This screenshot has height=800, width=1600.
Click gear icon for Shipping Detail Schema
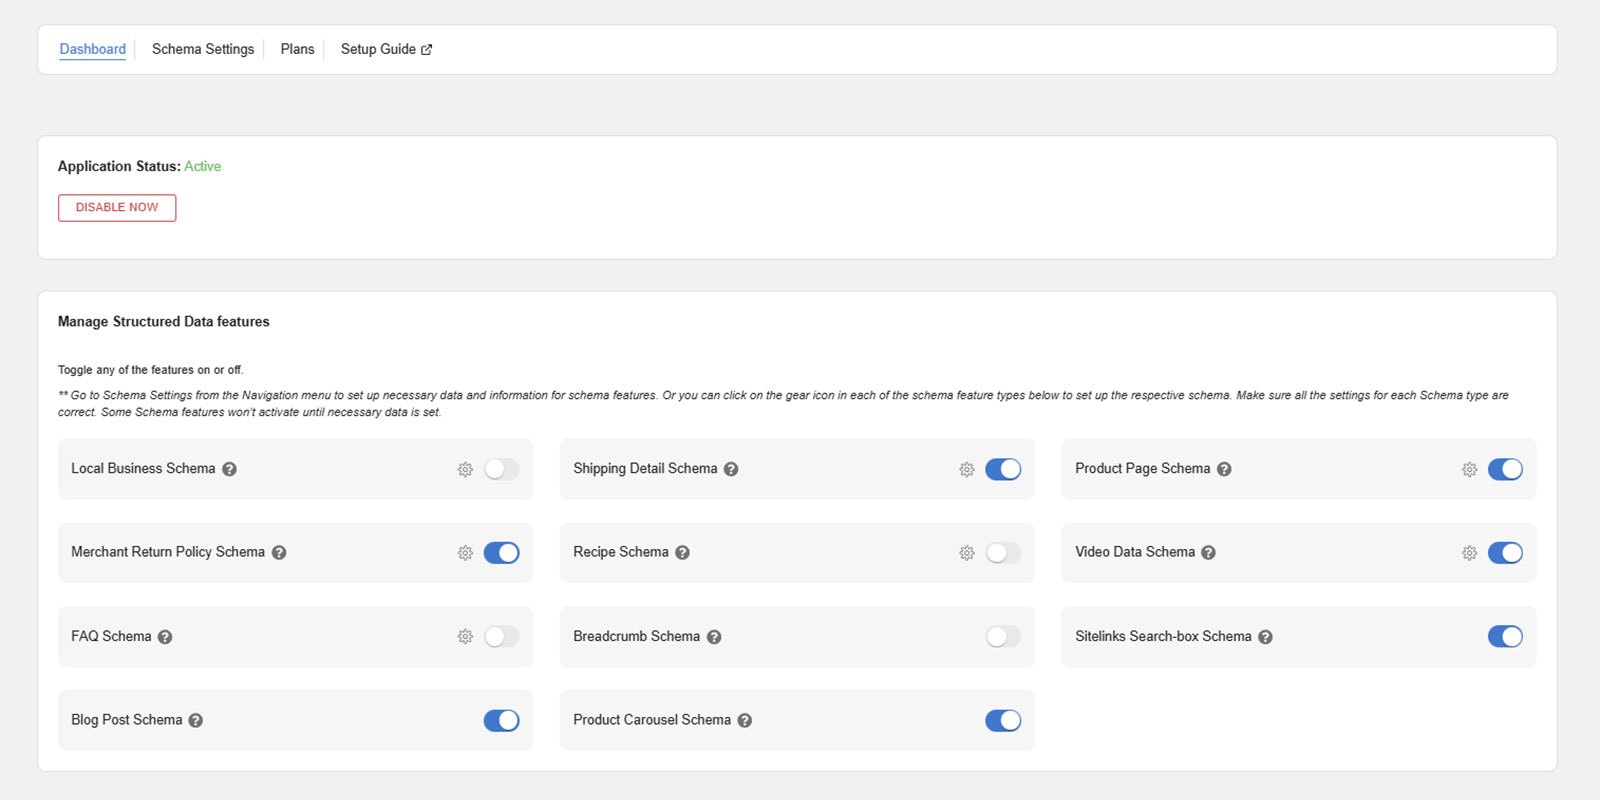click(967, 469)
